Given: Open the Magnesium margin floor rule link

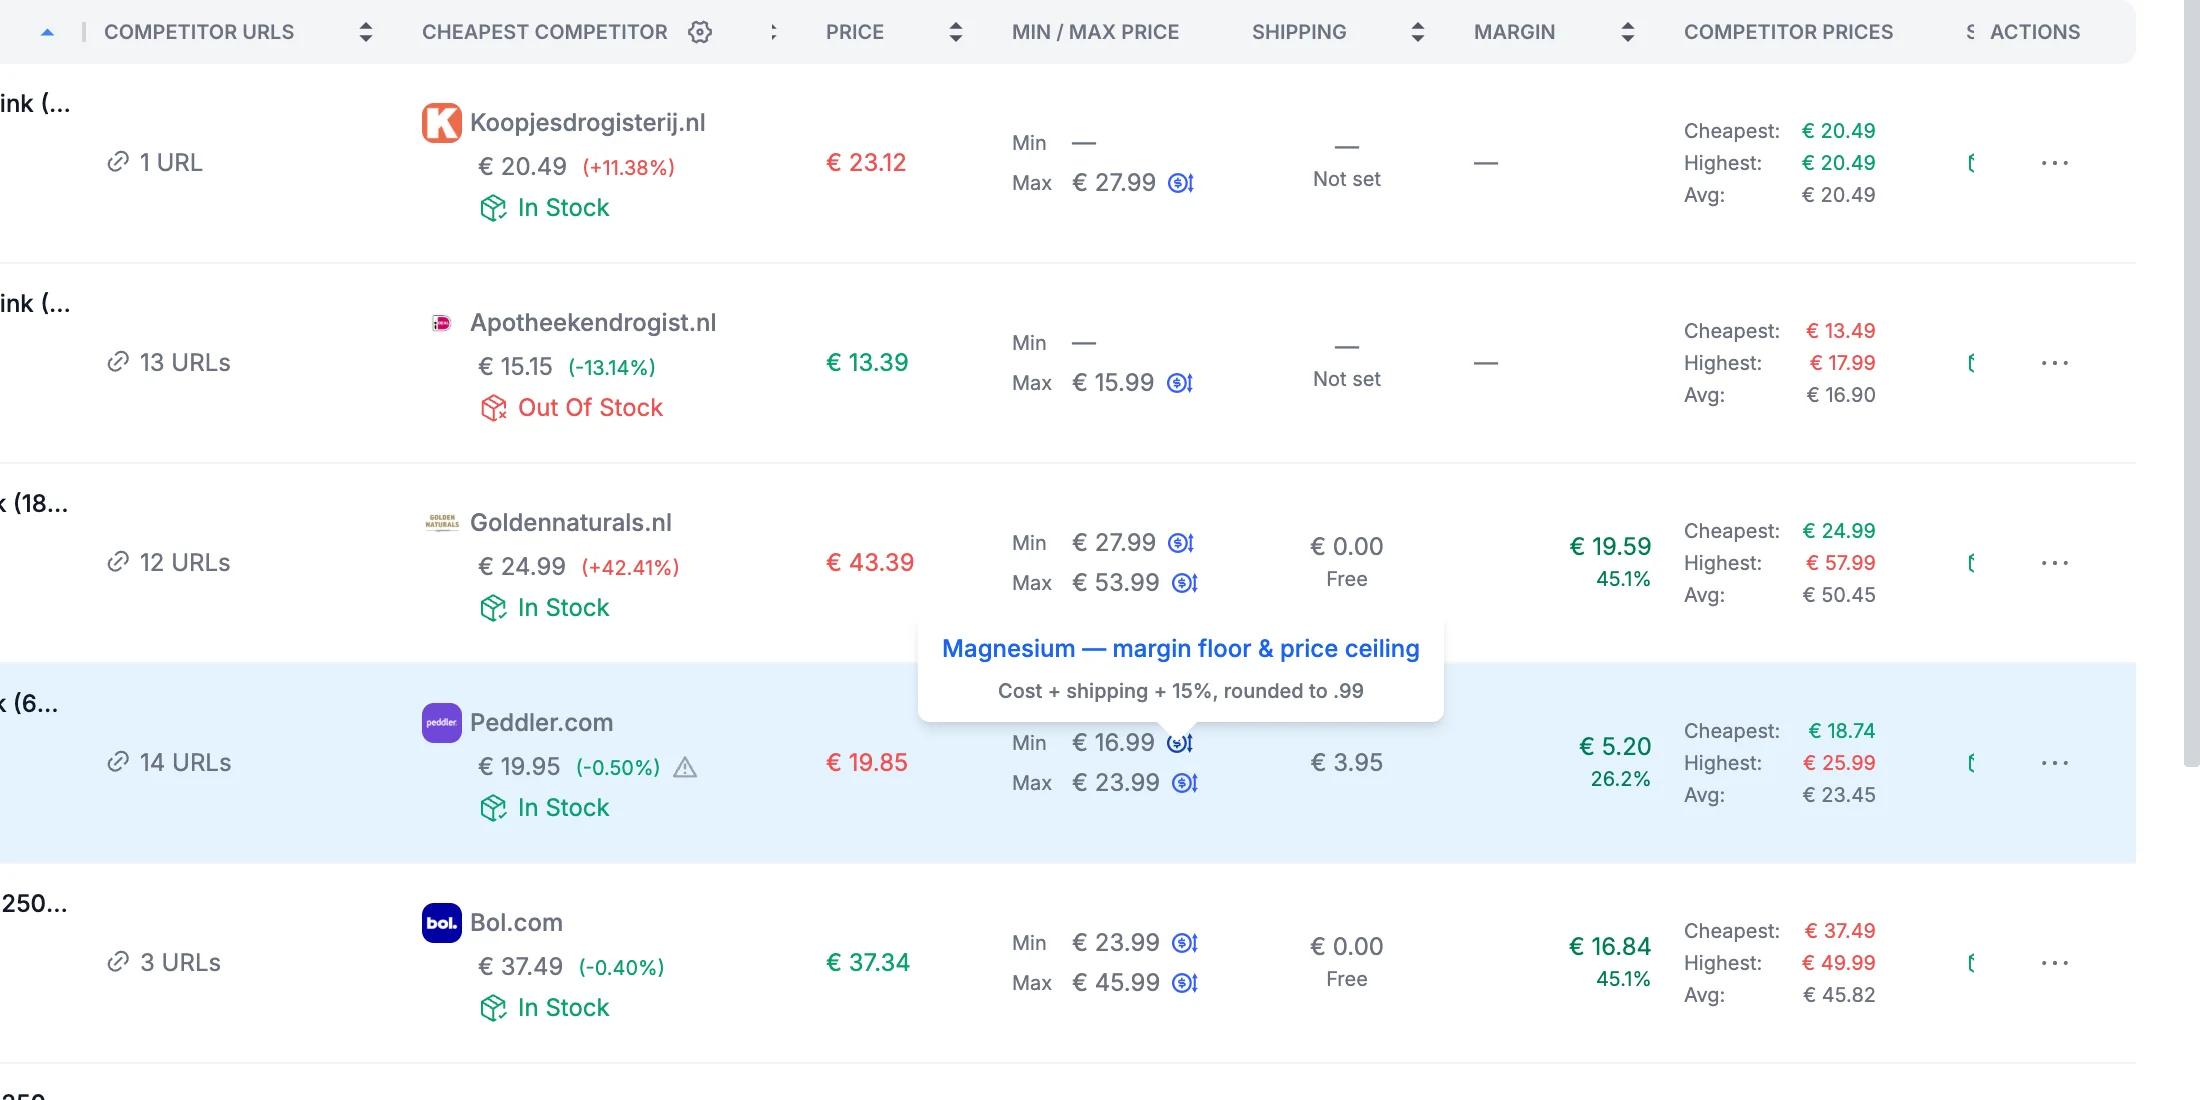Looking at the screenshot, I should pos(1180,649).
